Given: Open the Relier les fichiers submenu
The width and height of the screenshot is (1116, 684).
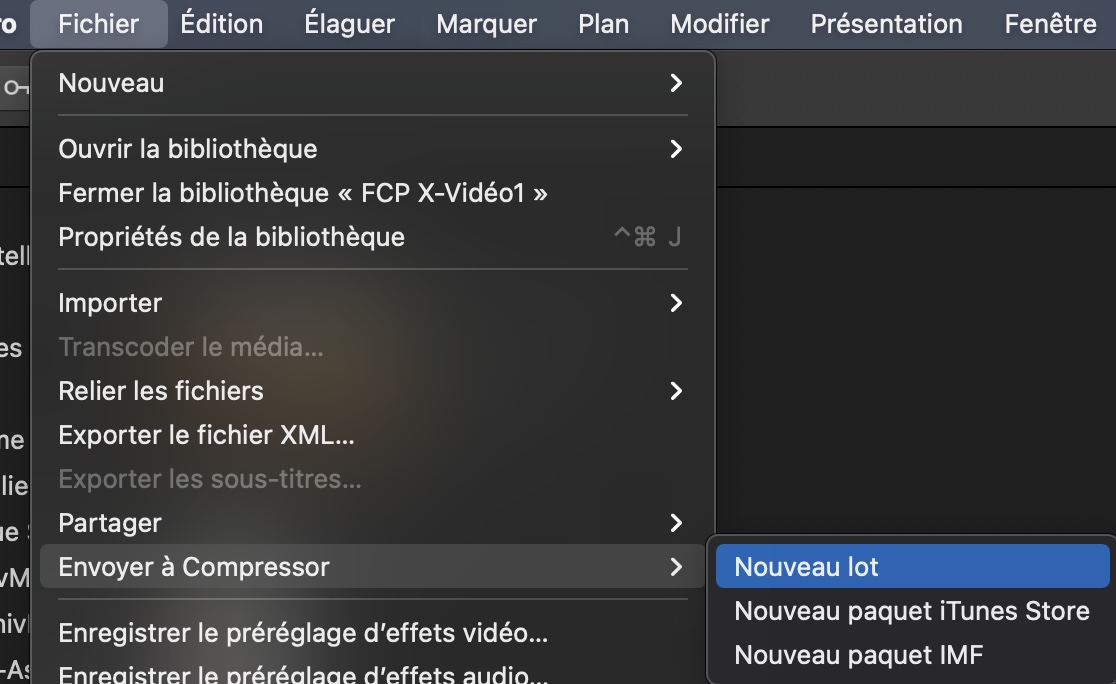Looking at the screenshot, I should (160, 391).
